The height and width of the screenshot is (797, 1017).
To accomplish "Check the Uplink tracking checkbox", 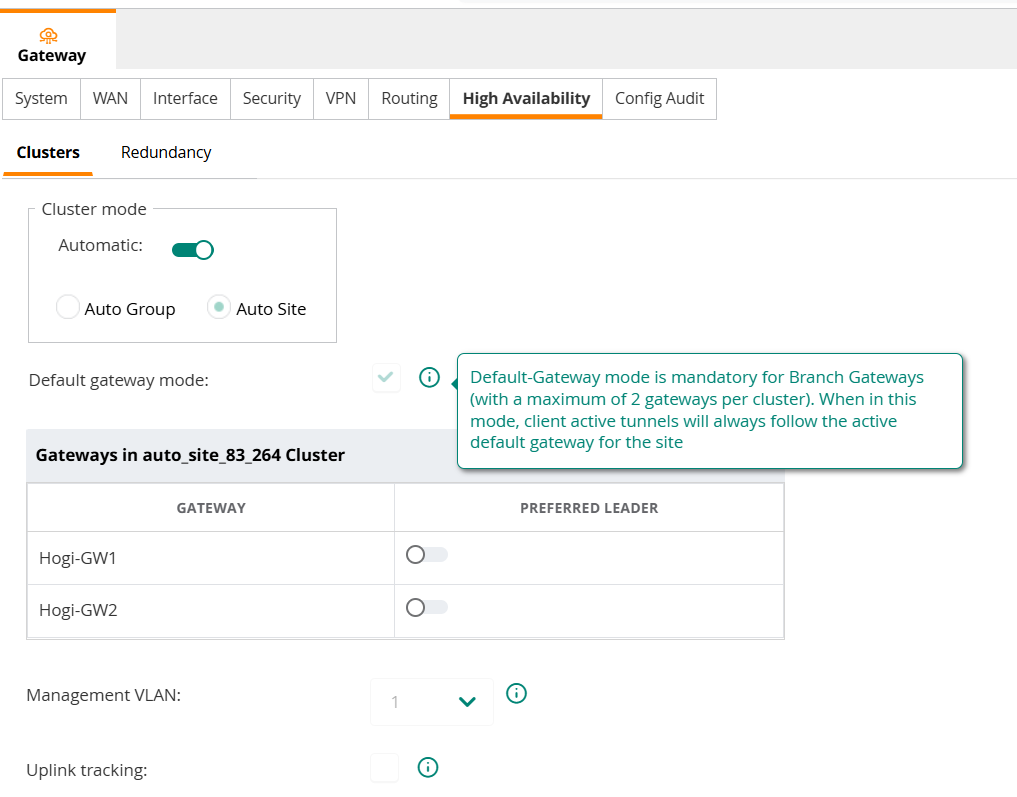I will pyautogui.click(x=384, y=768).
